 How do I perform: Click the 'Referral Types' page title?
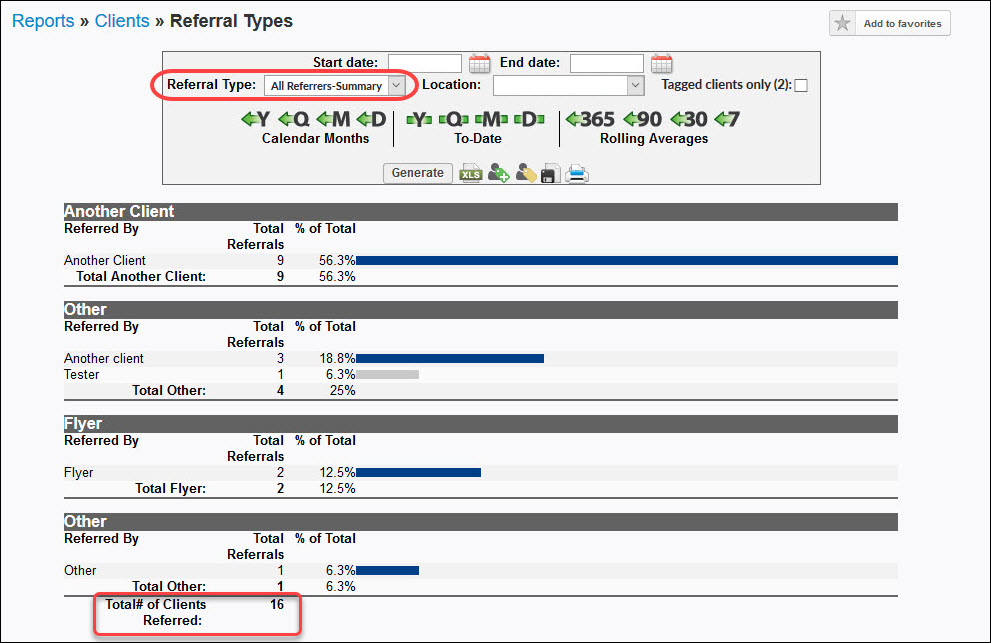(231, 21)
